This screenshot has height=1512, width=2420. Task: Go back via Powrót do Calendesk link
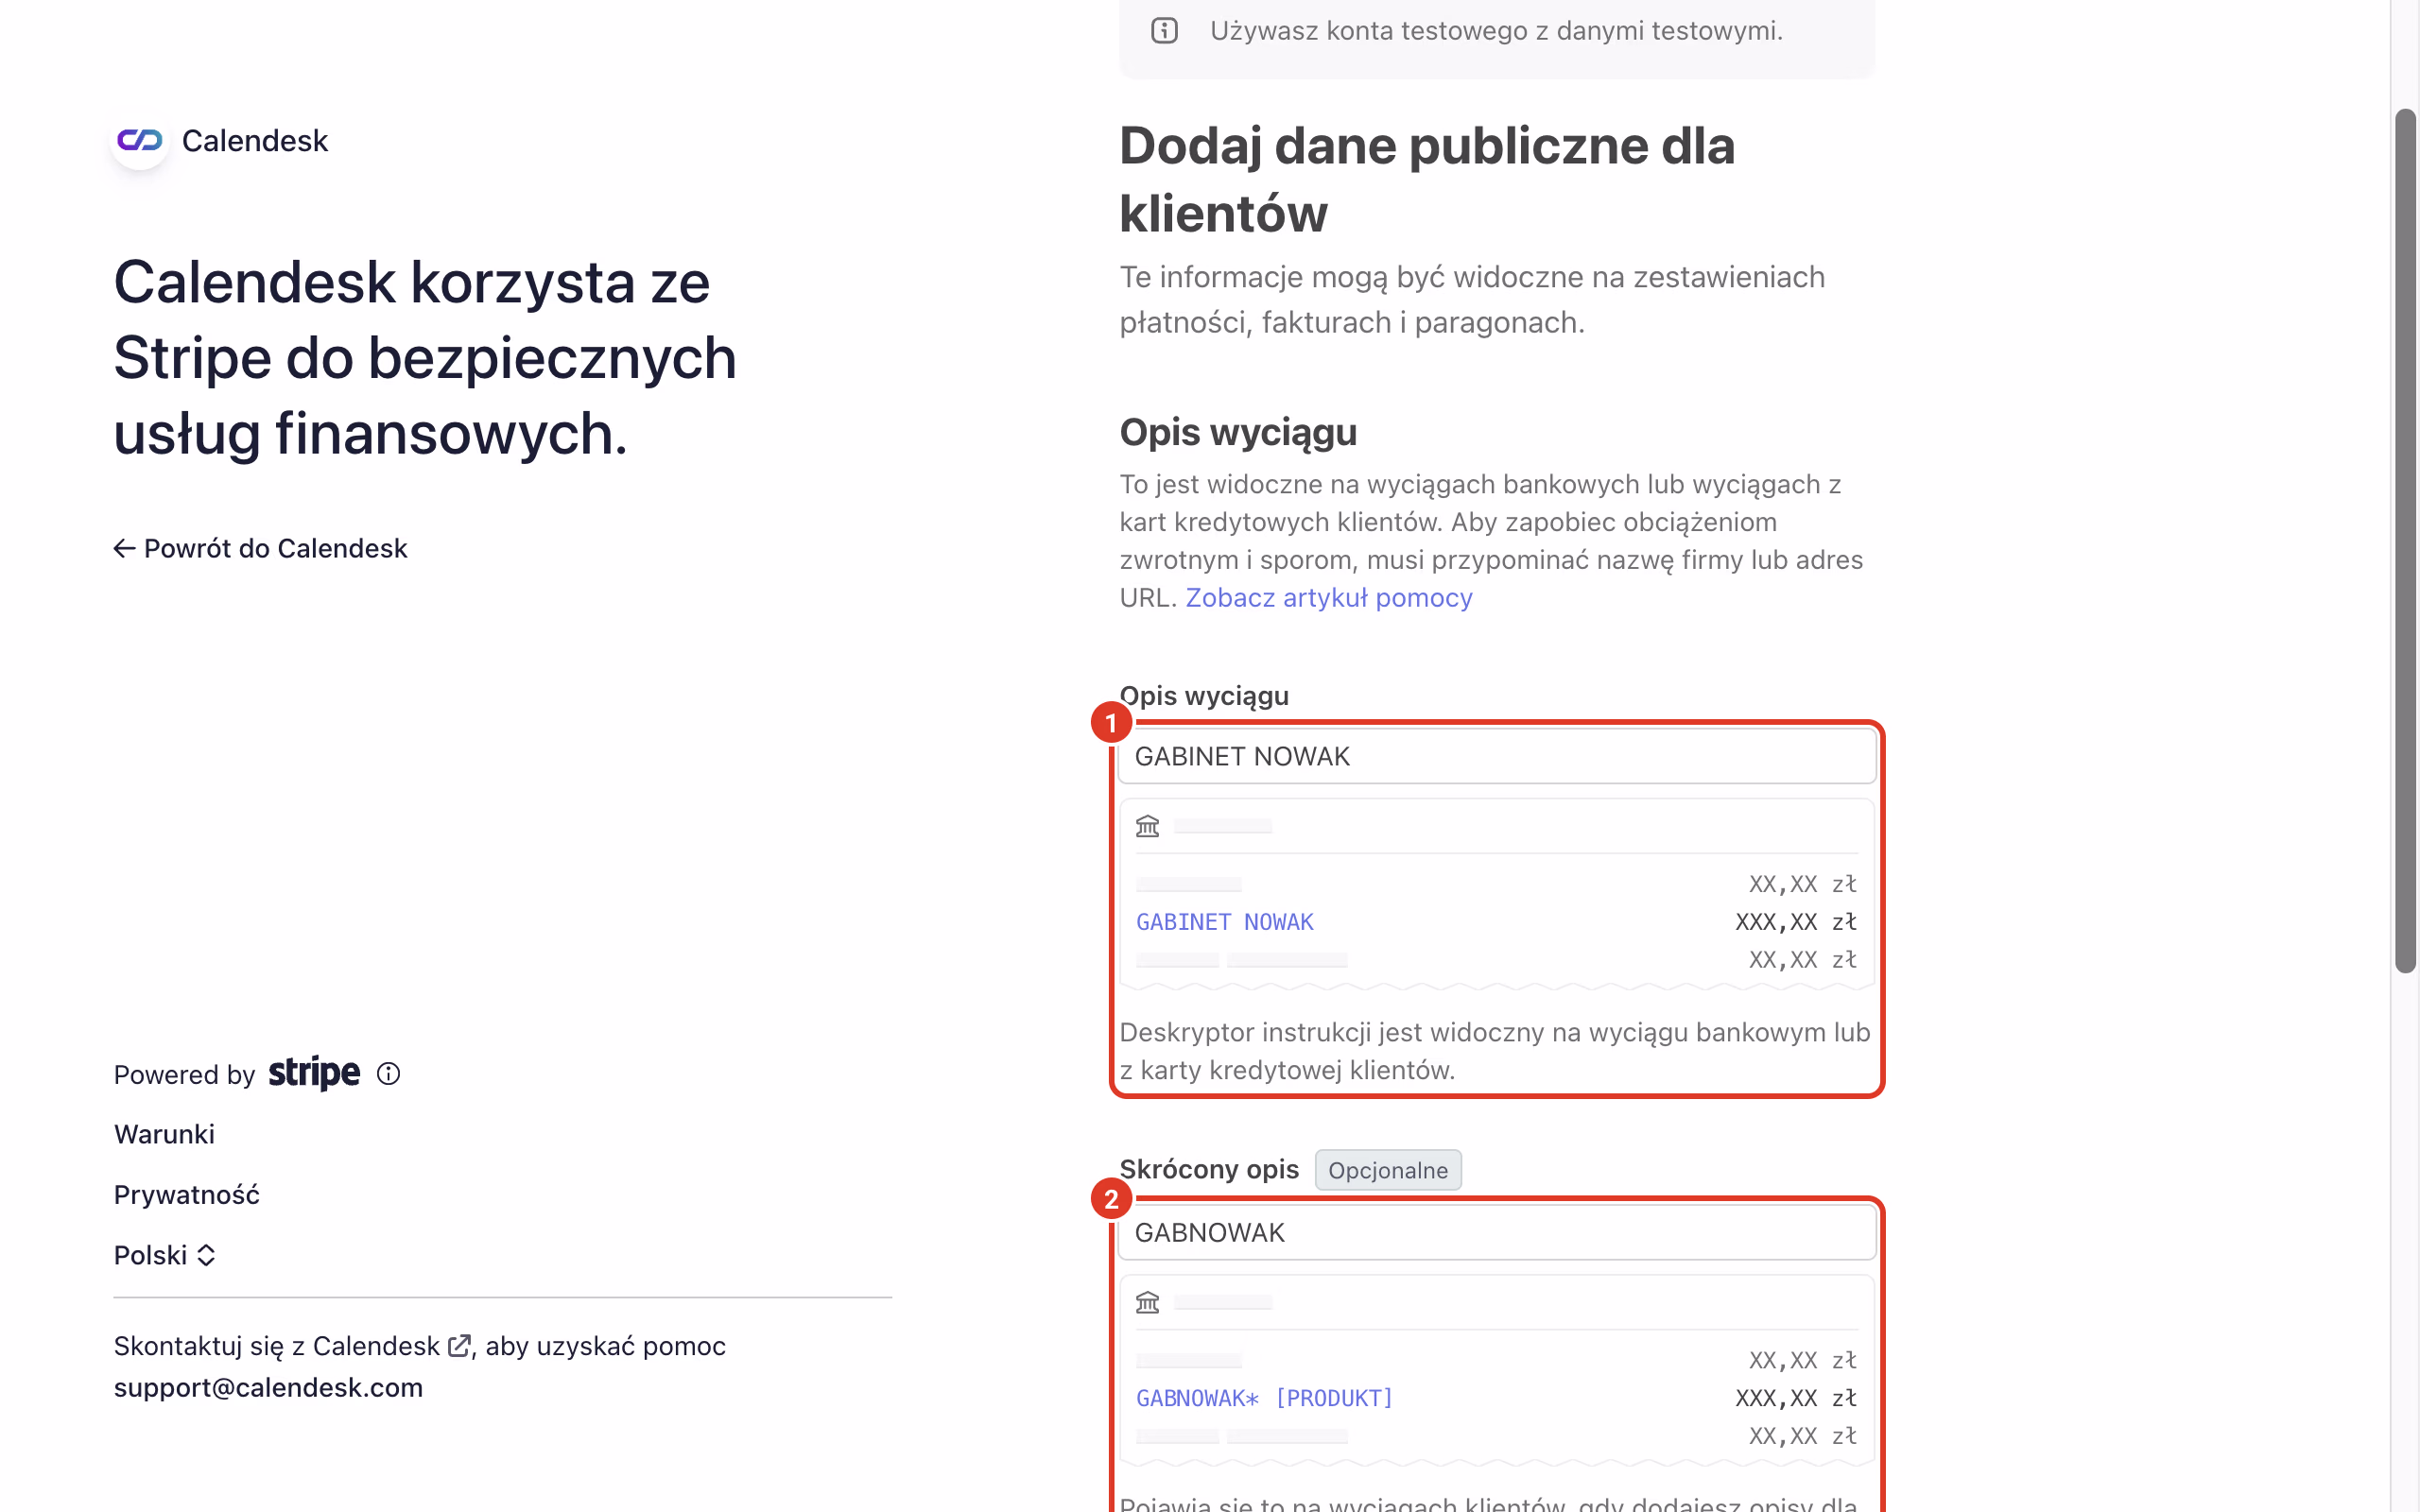tap(260, 548)
